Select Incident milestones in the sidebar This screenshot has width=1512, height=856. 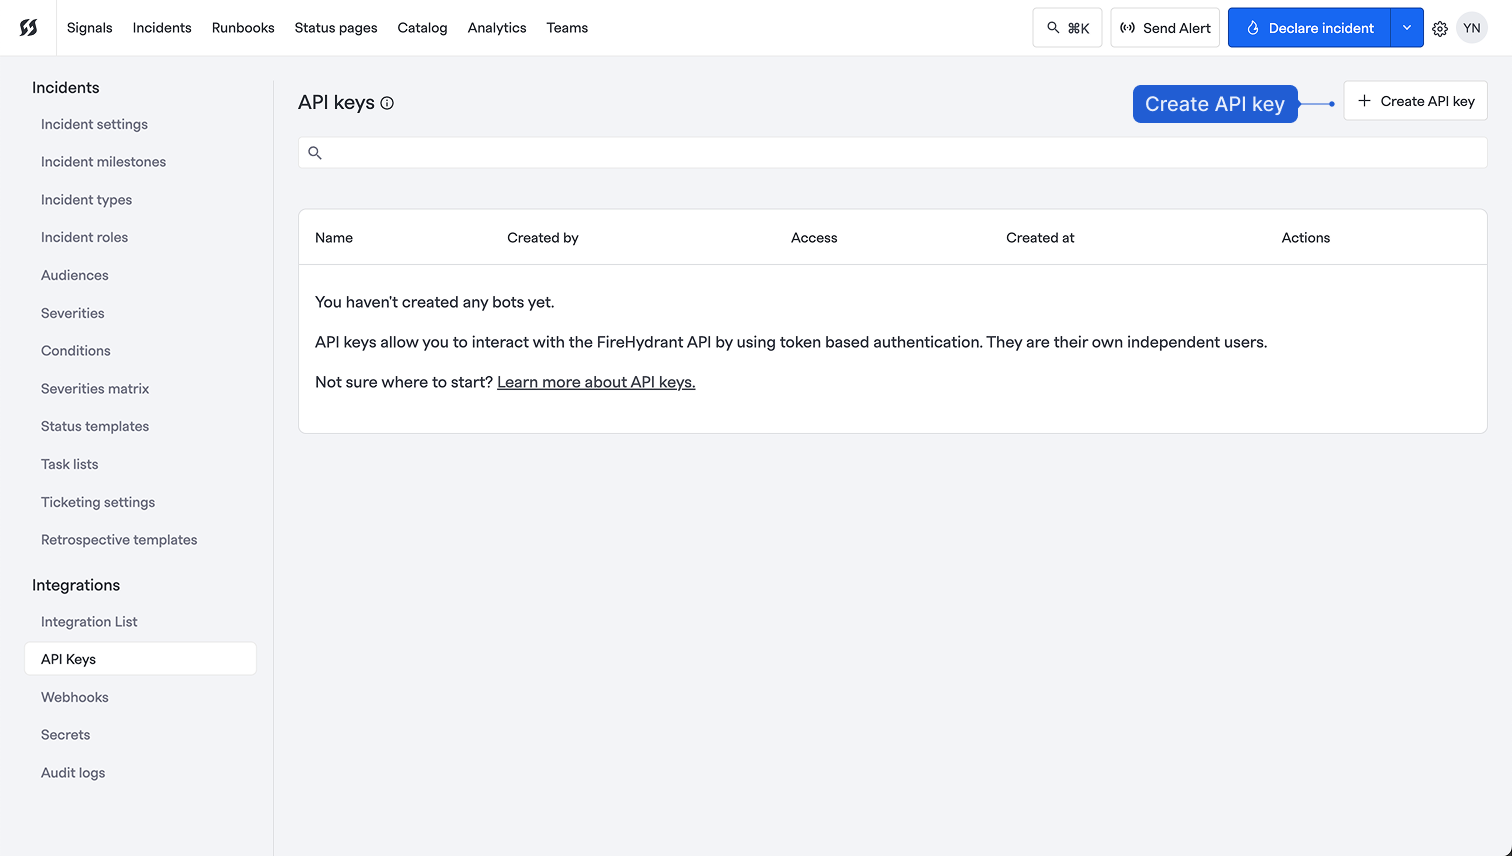pyautogui.click(x=103, y=162)
